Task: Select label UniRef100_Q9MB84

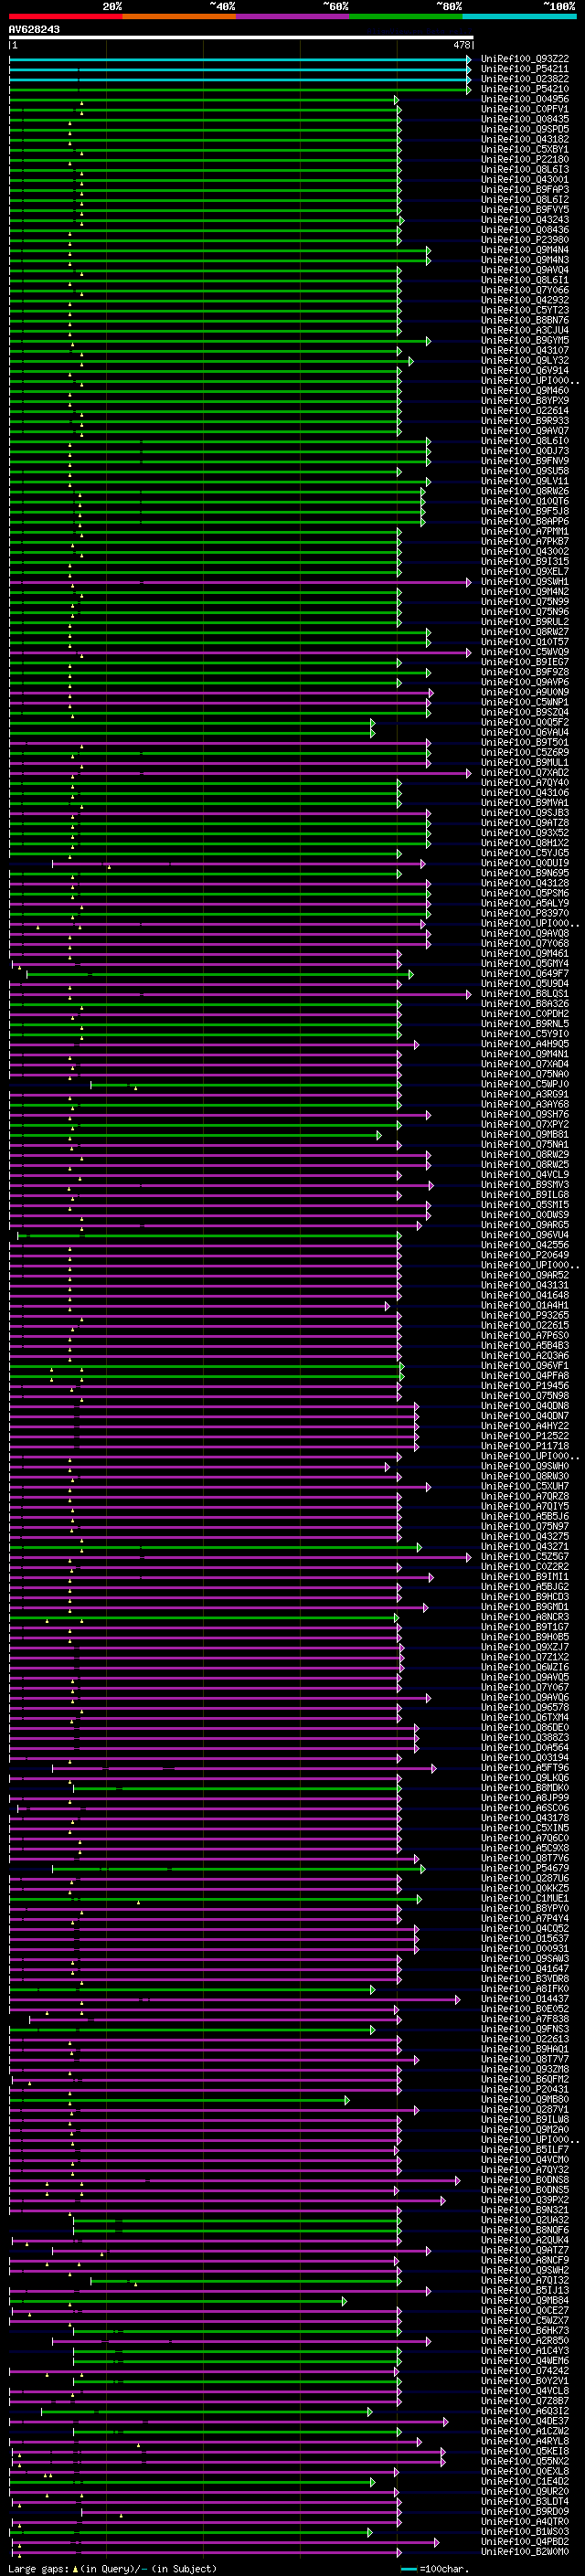Action: tap(525, 2300)
